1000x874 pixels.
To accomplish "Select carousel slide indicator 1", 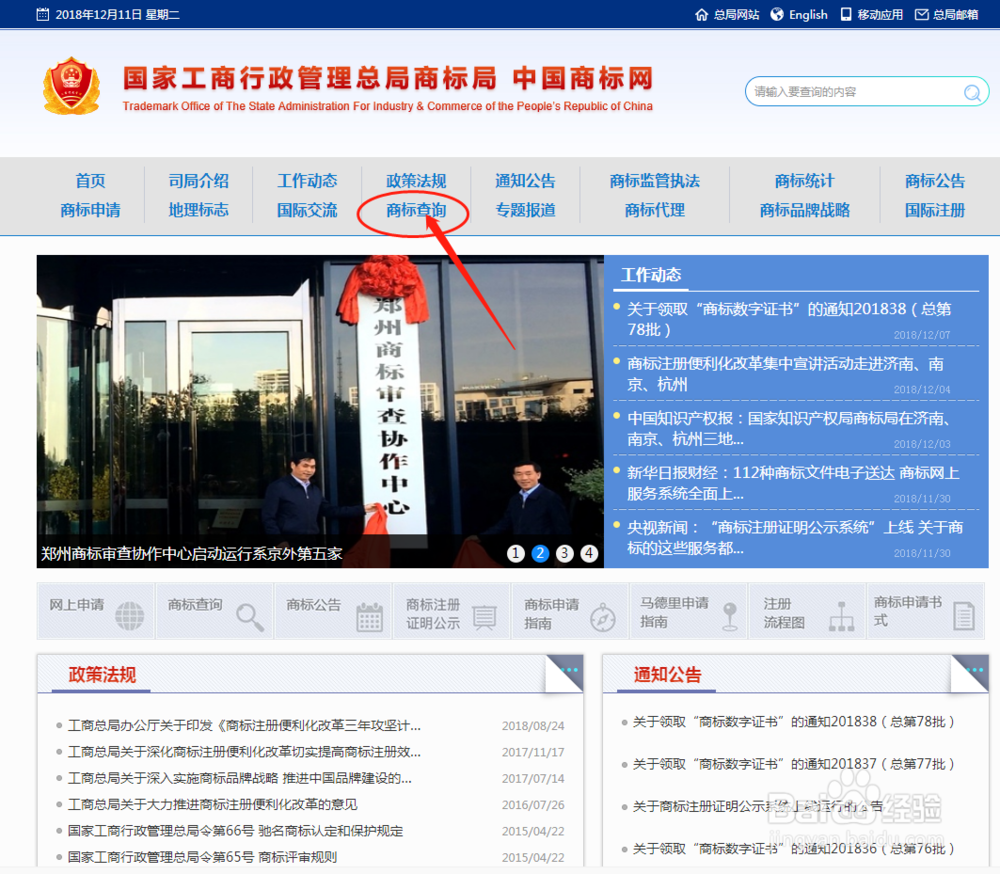I will pos(515,553).
